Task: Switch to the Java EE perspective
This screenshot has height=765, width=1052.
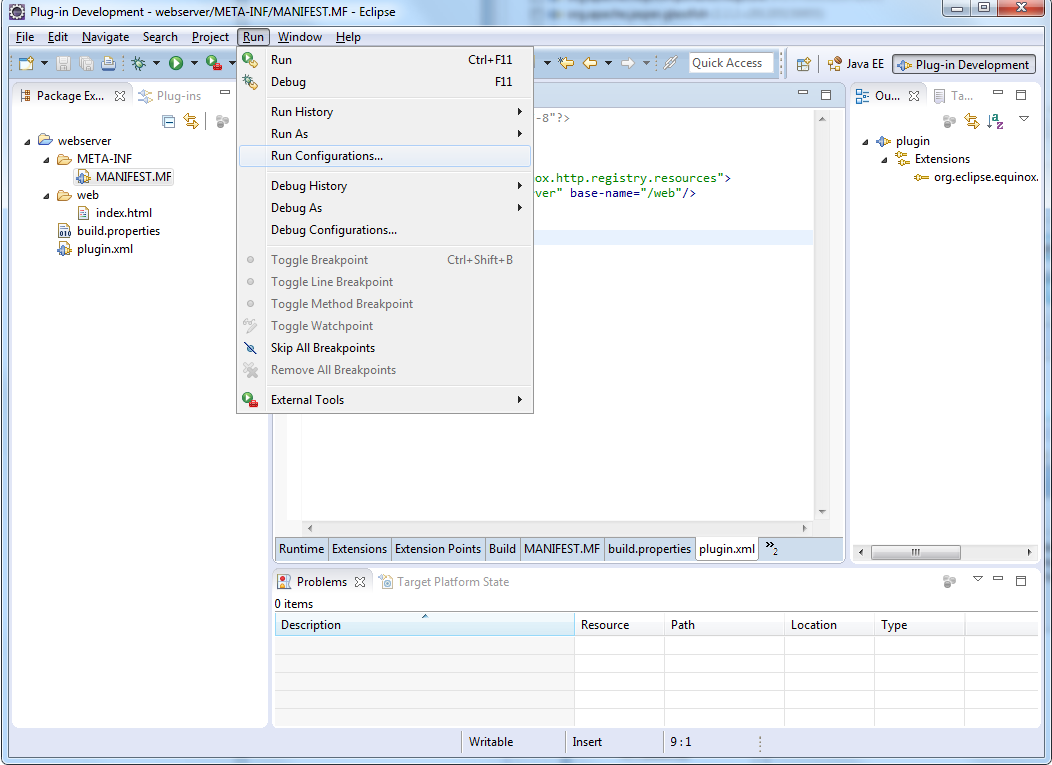Action: pos(856,64)
